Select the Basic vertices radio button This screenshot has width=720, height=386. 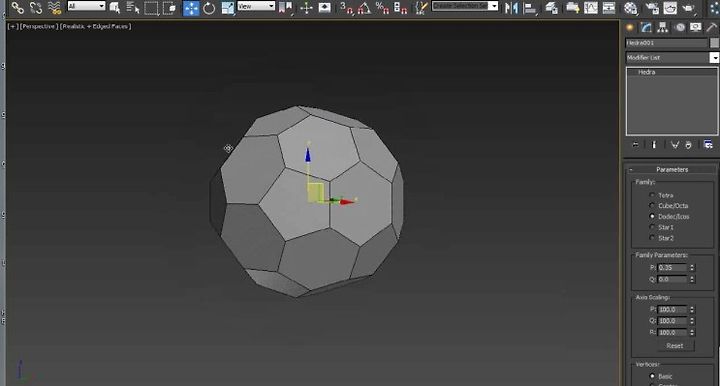click(x=652, y=376)
